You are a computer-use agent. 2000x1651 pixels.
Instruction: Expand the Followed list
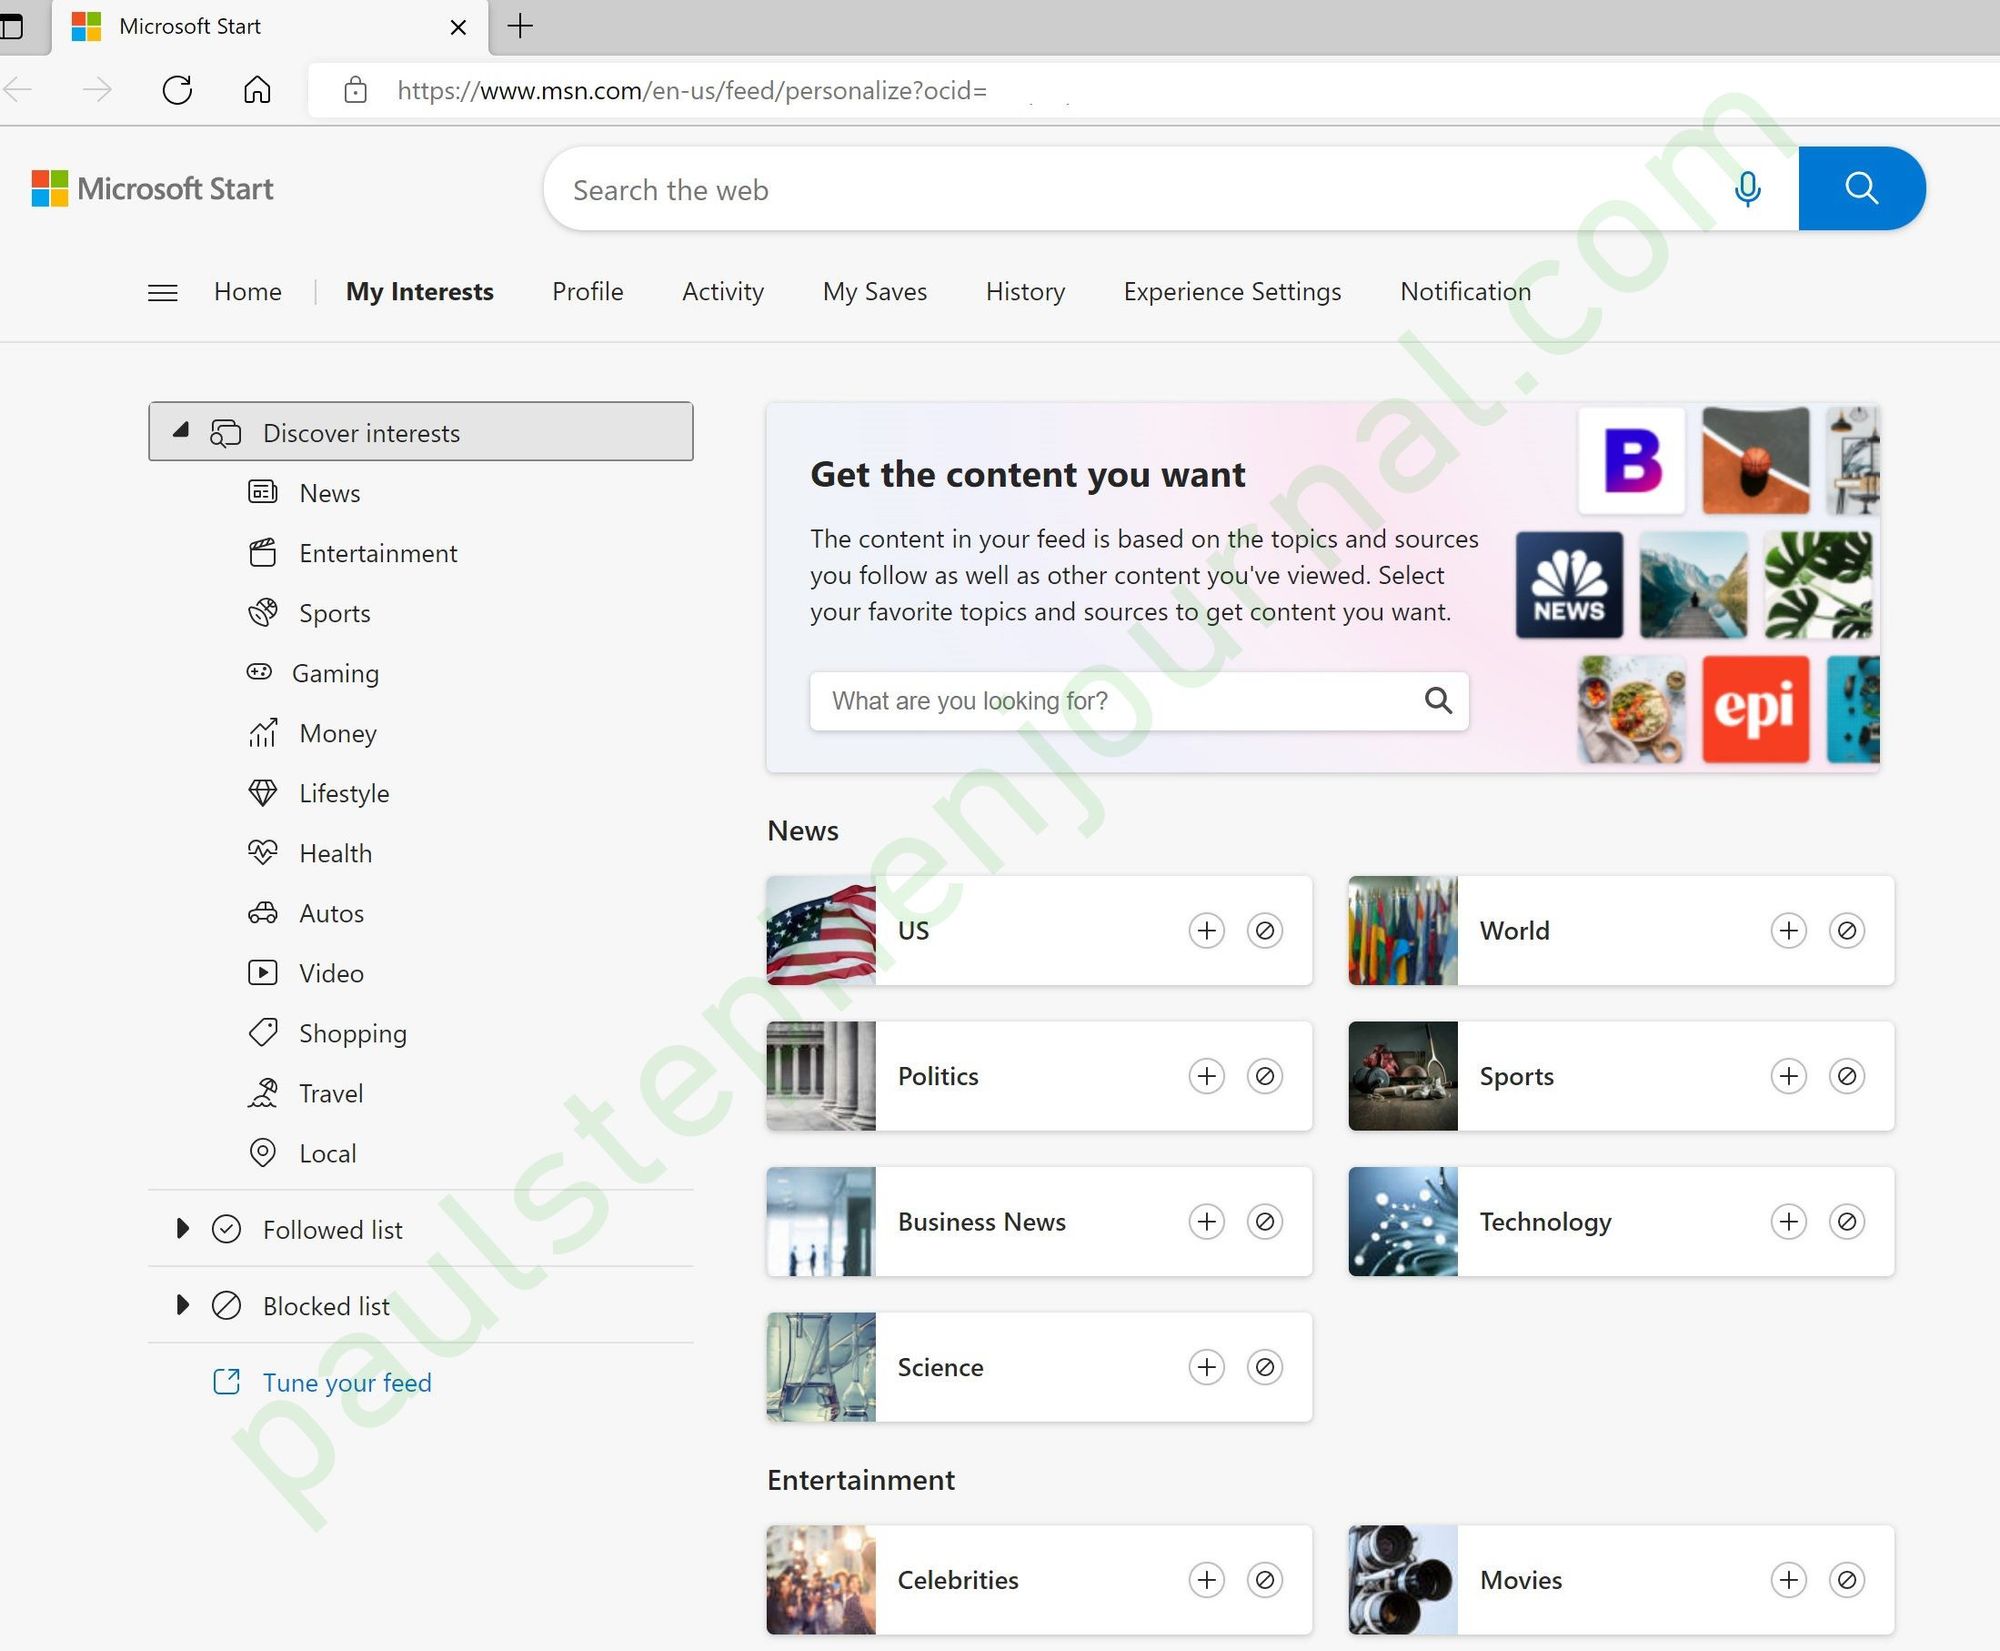coord(182,1229)
